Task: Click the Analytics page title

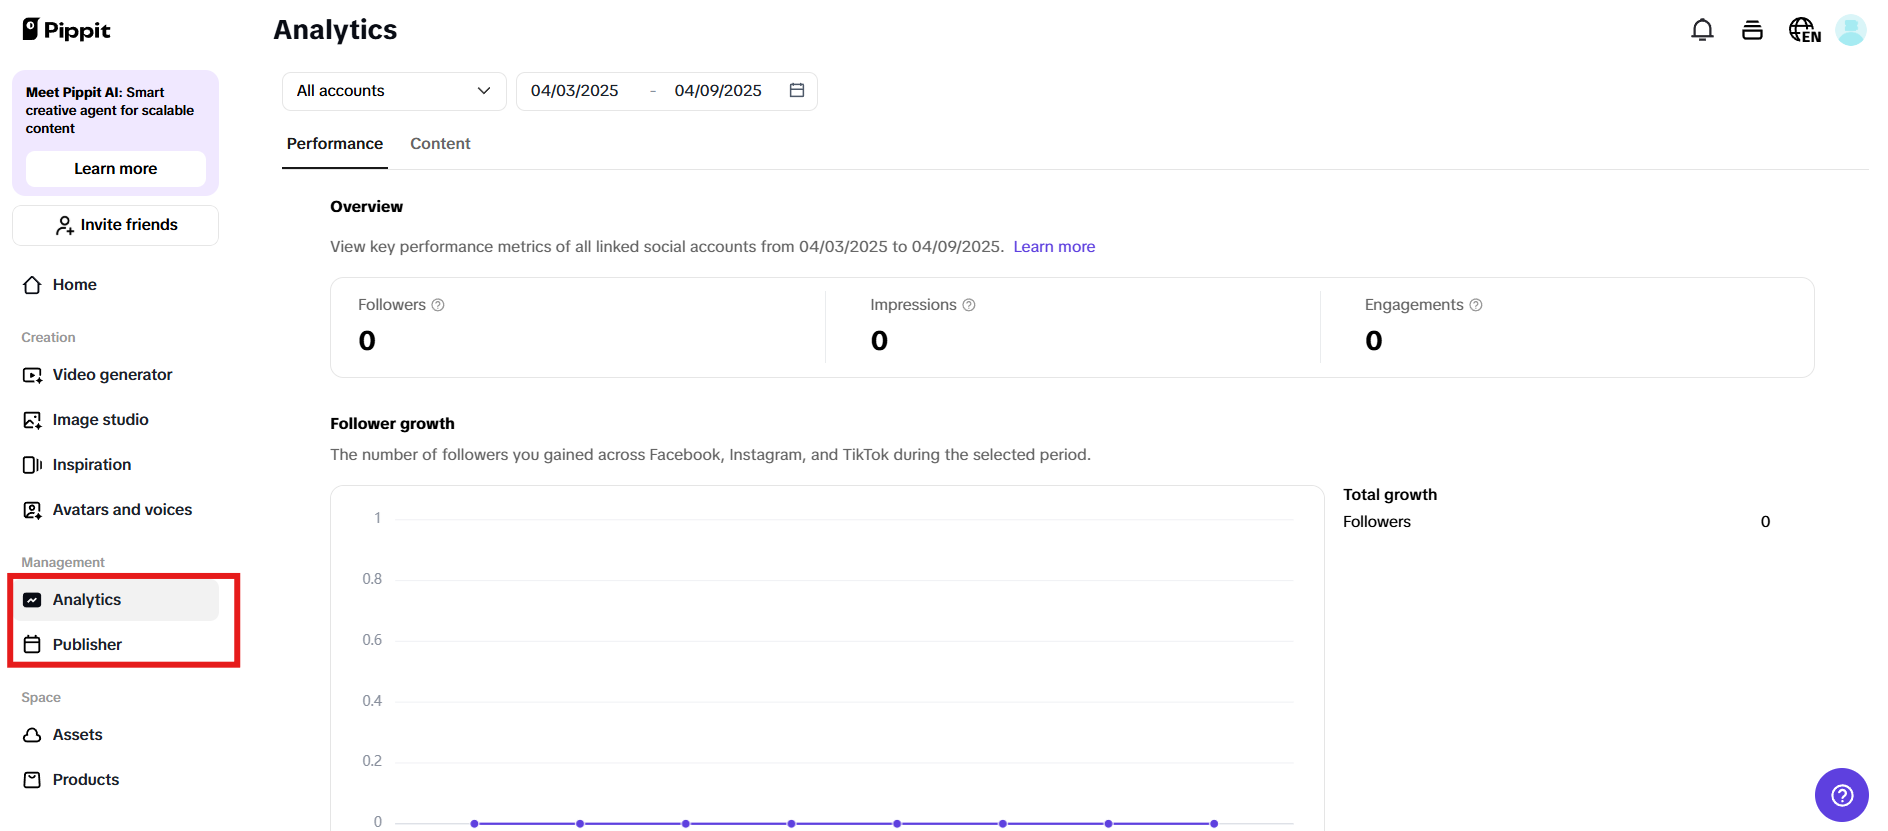Action: point(335,30)
